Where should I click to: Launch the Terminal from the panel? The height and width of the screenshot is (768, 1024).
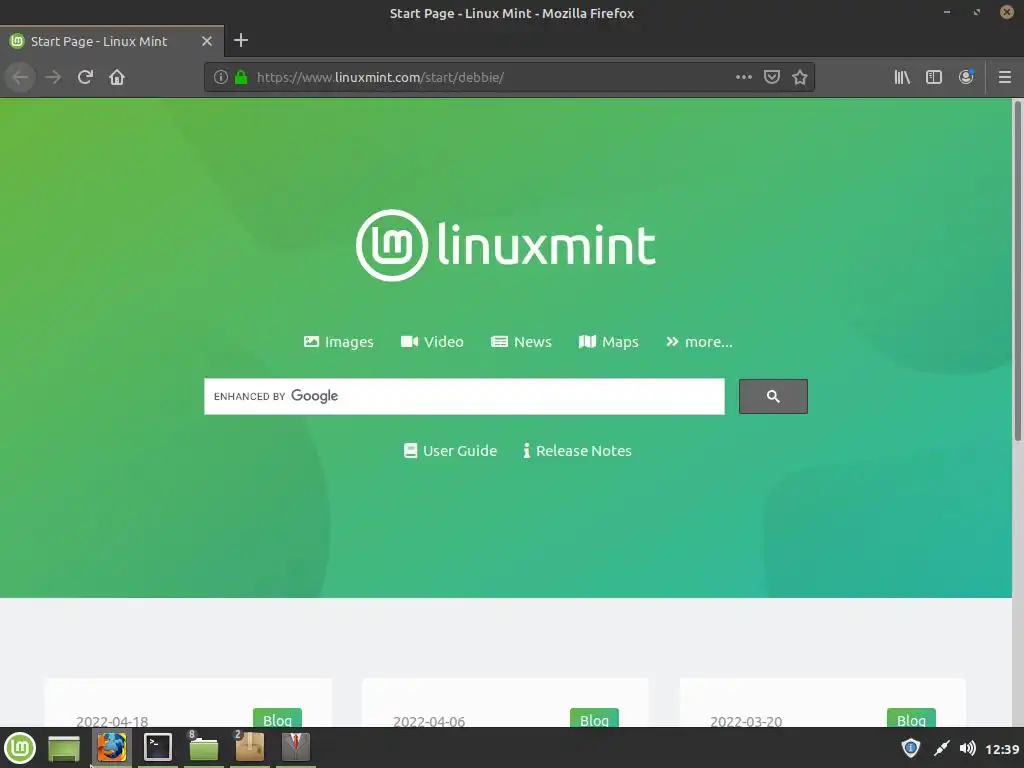click(x=157, y=748)
